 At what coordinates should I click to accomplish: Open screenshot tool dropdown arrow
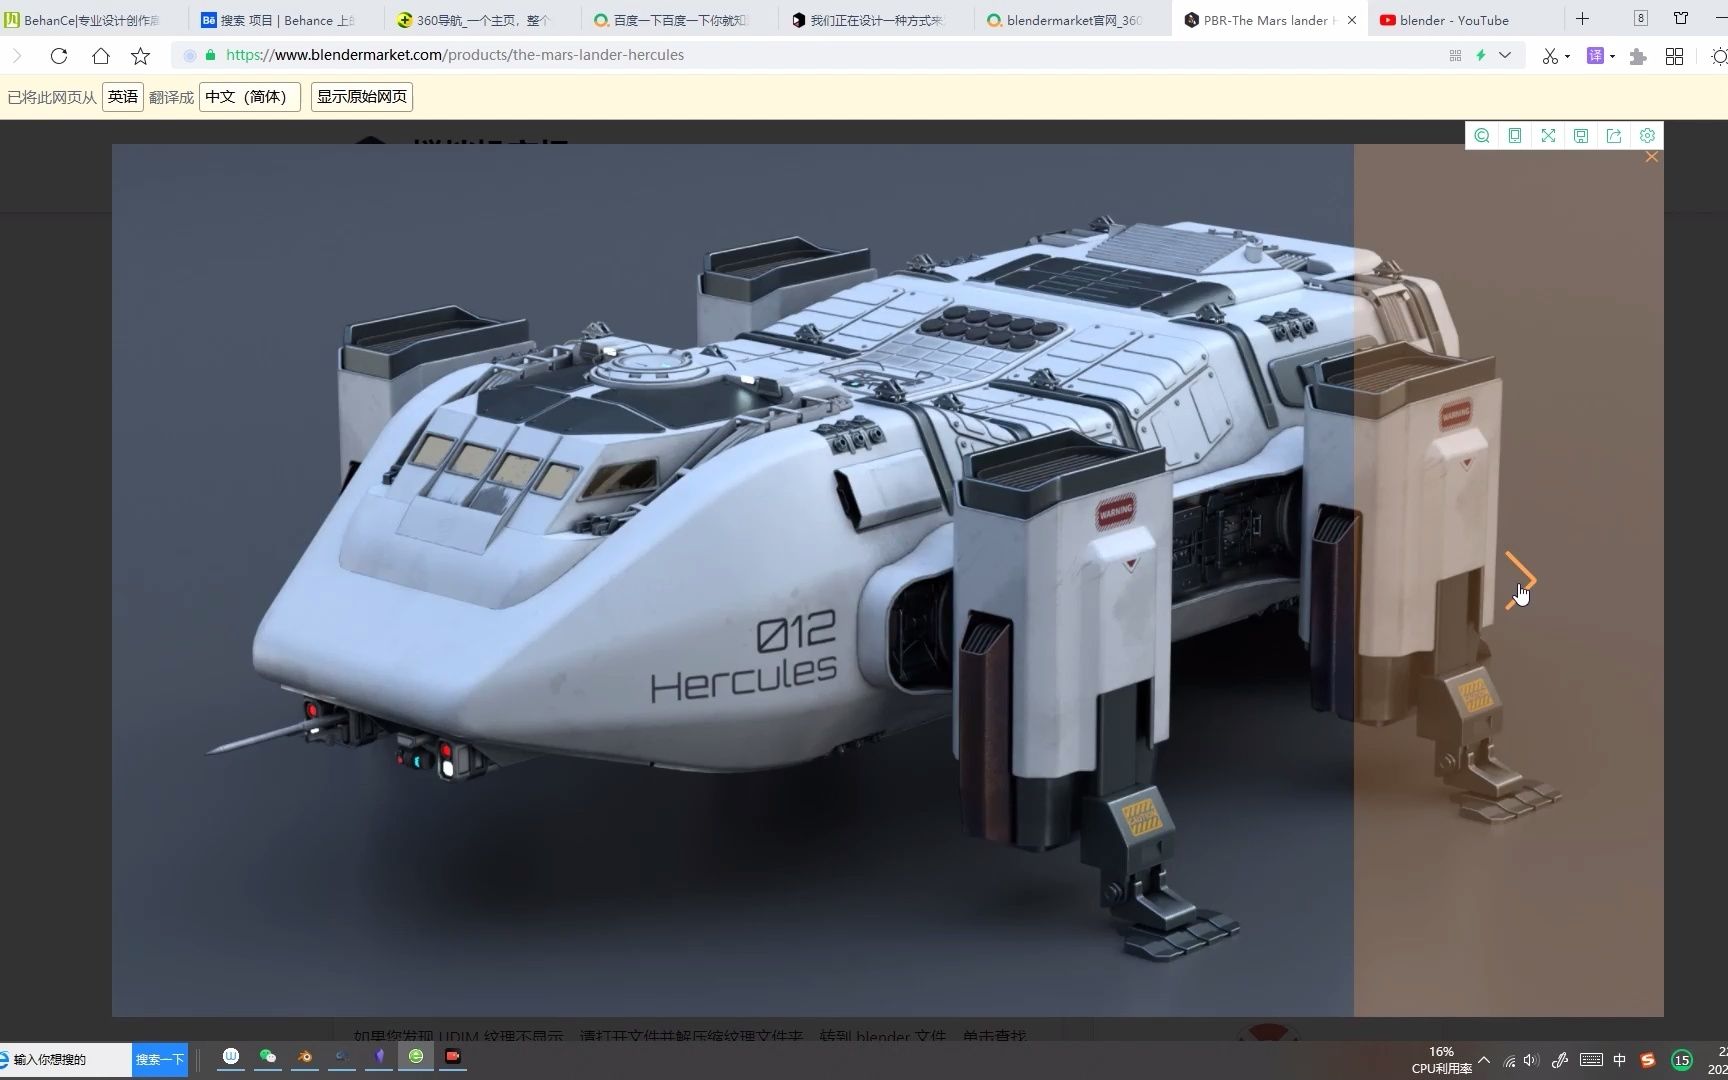tap(1567, 57)
